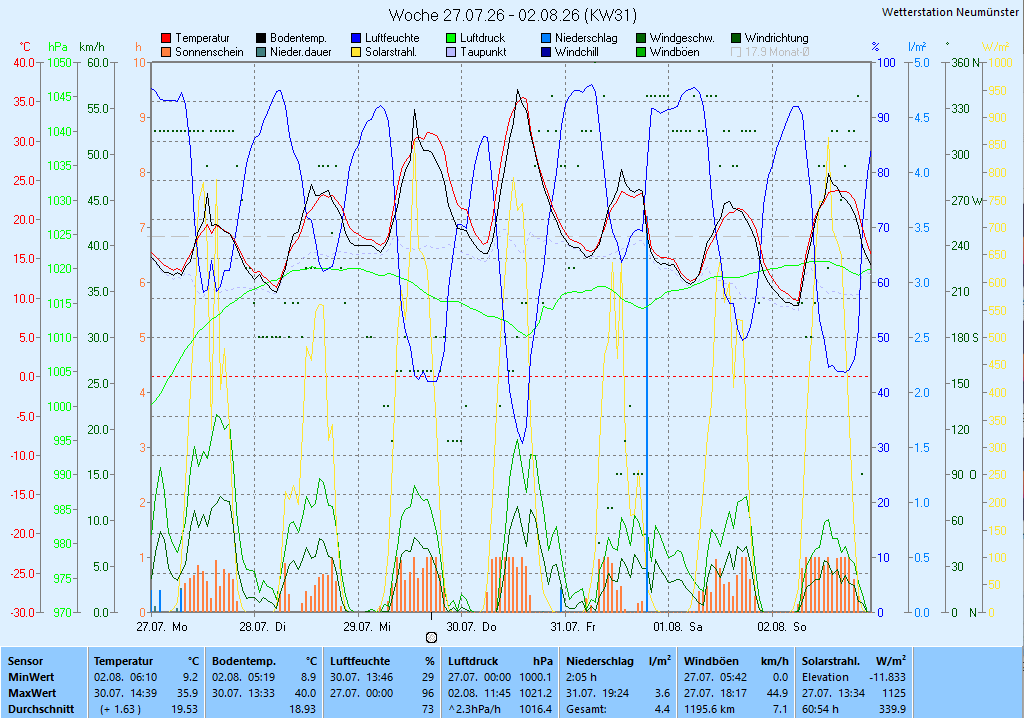Click the yellow W/m² axis unit label

click(x=996, y=47)
